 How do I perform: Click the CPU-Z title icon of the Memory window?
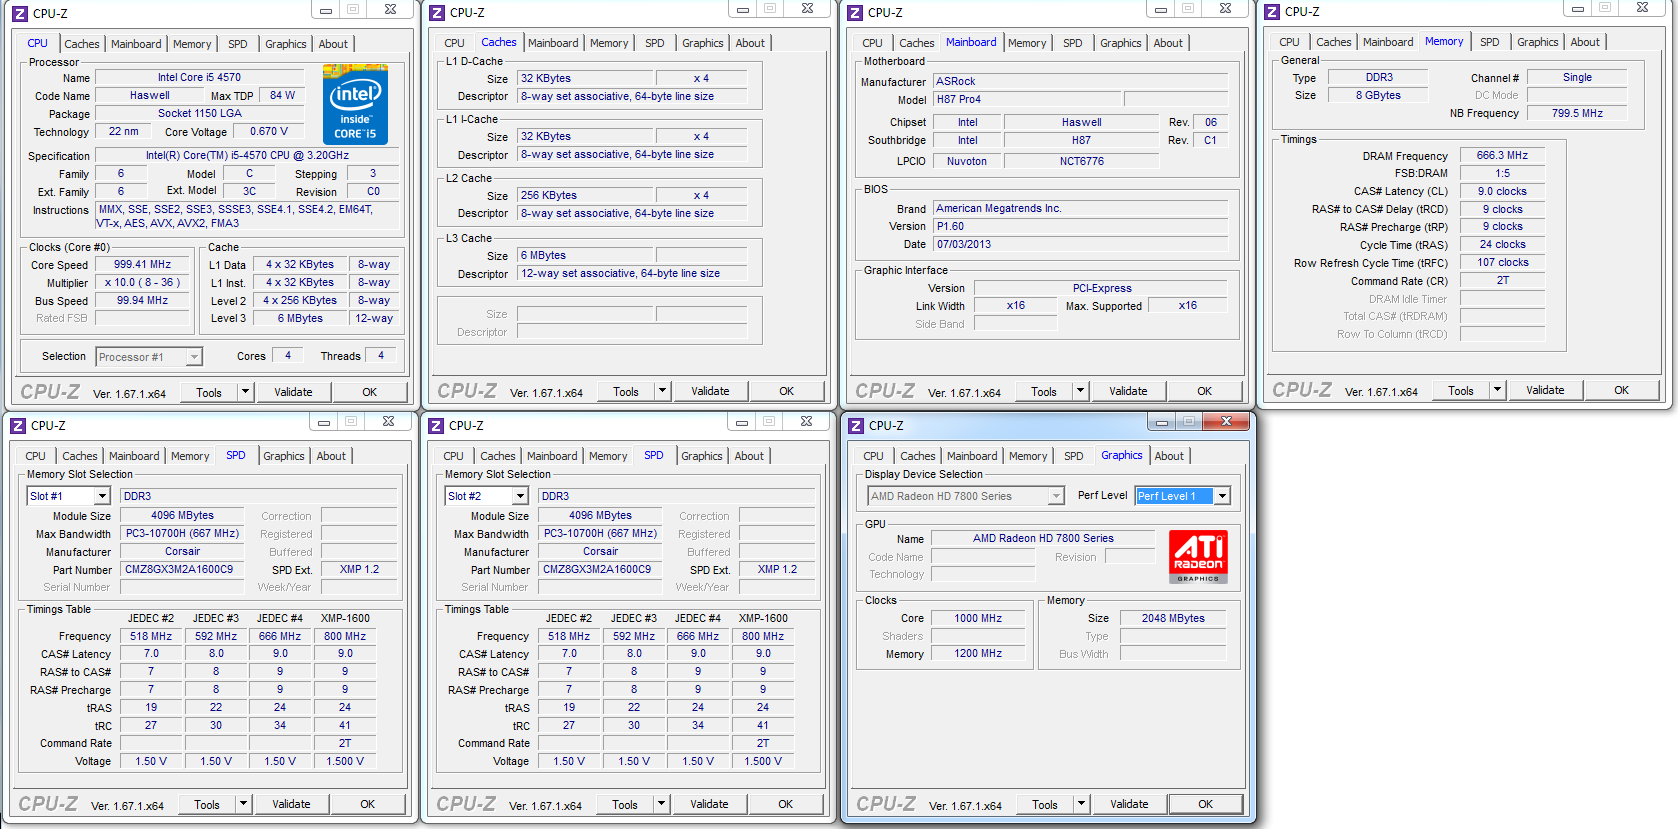click(1272, 12)
